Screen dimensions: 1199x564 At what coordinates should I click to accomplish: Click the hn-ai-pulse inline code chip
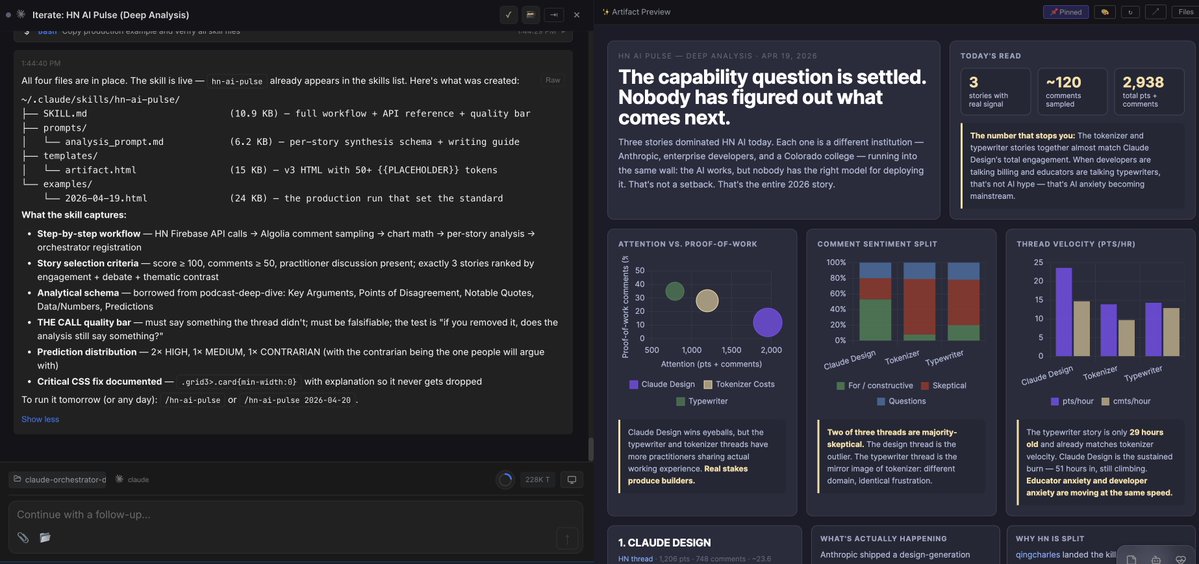tap(237, 81)
